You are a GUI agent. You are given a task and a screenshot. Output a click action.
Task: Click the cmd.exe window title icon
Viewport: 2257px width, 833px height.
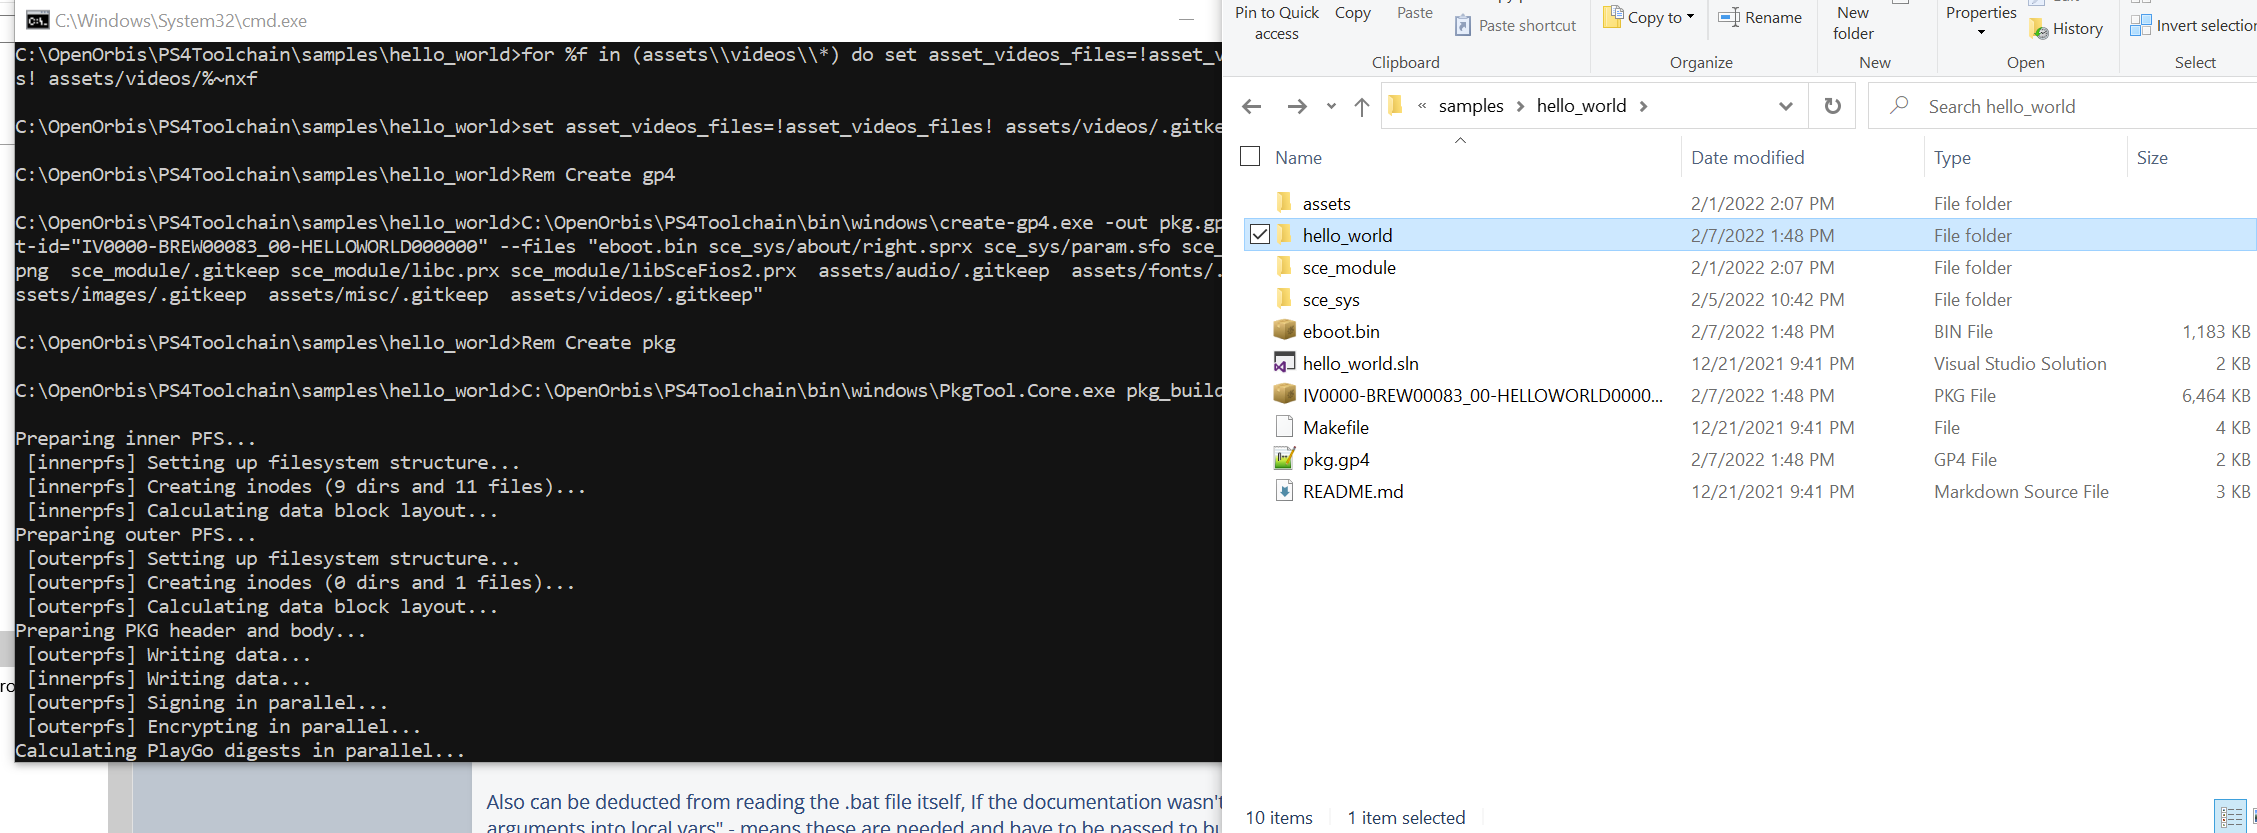(37, 20)
